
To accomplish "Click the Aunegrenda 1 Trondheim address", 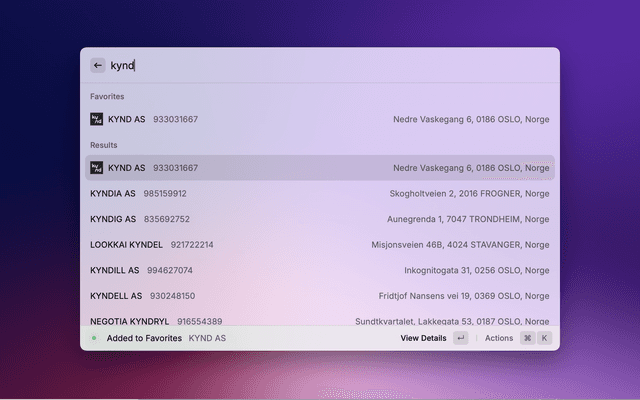I will coord(467,219).
